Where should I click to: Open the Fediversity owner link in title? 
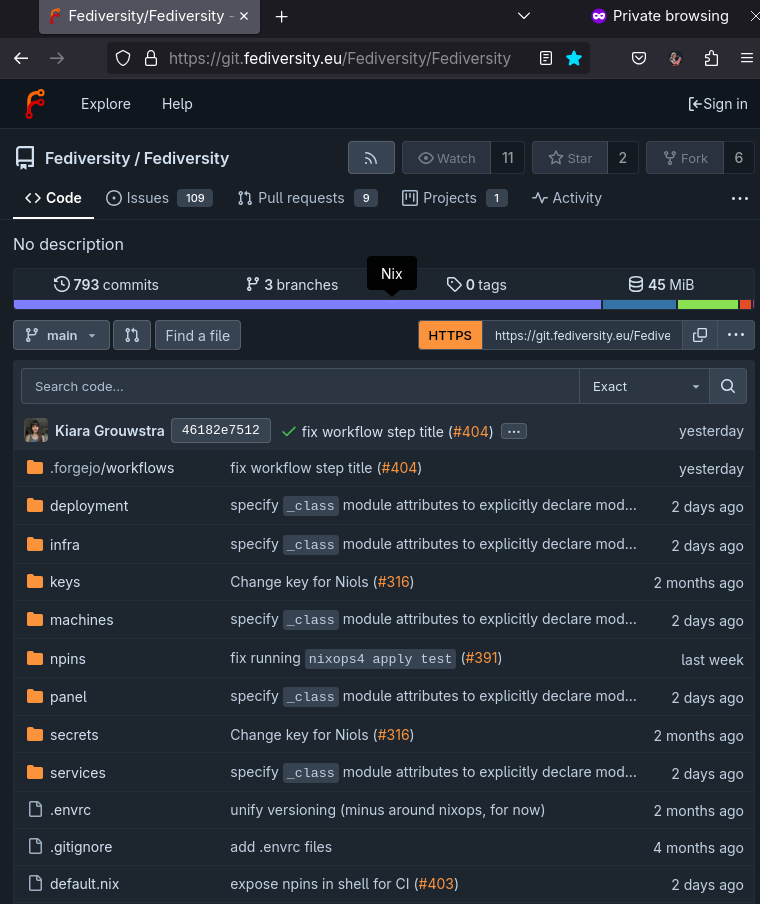(88, 158)
